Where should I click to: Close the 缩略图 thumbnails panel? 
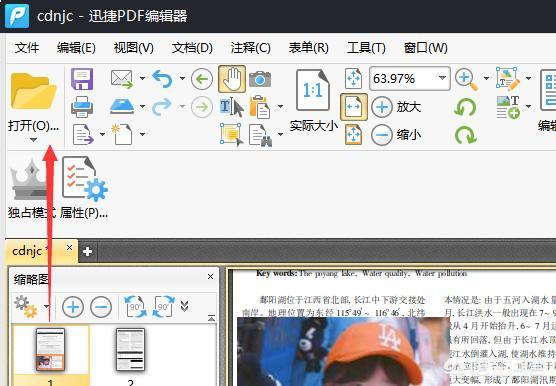(210, 276)
